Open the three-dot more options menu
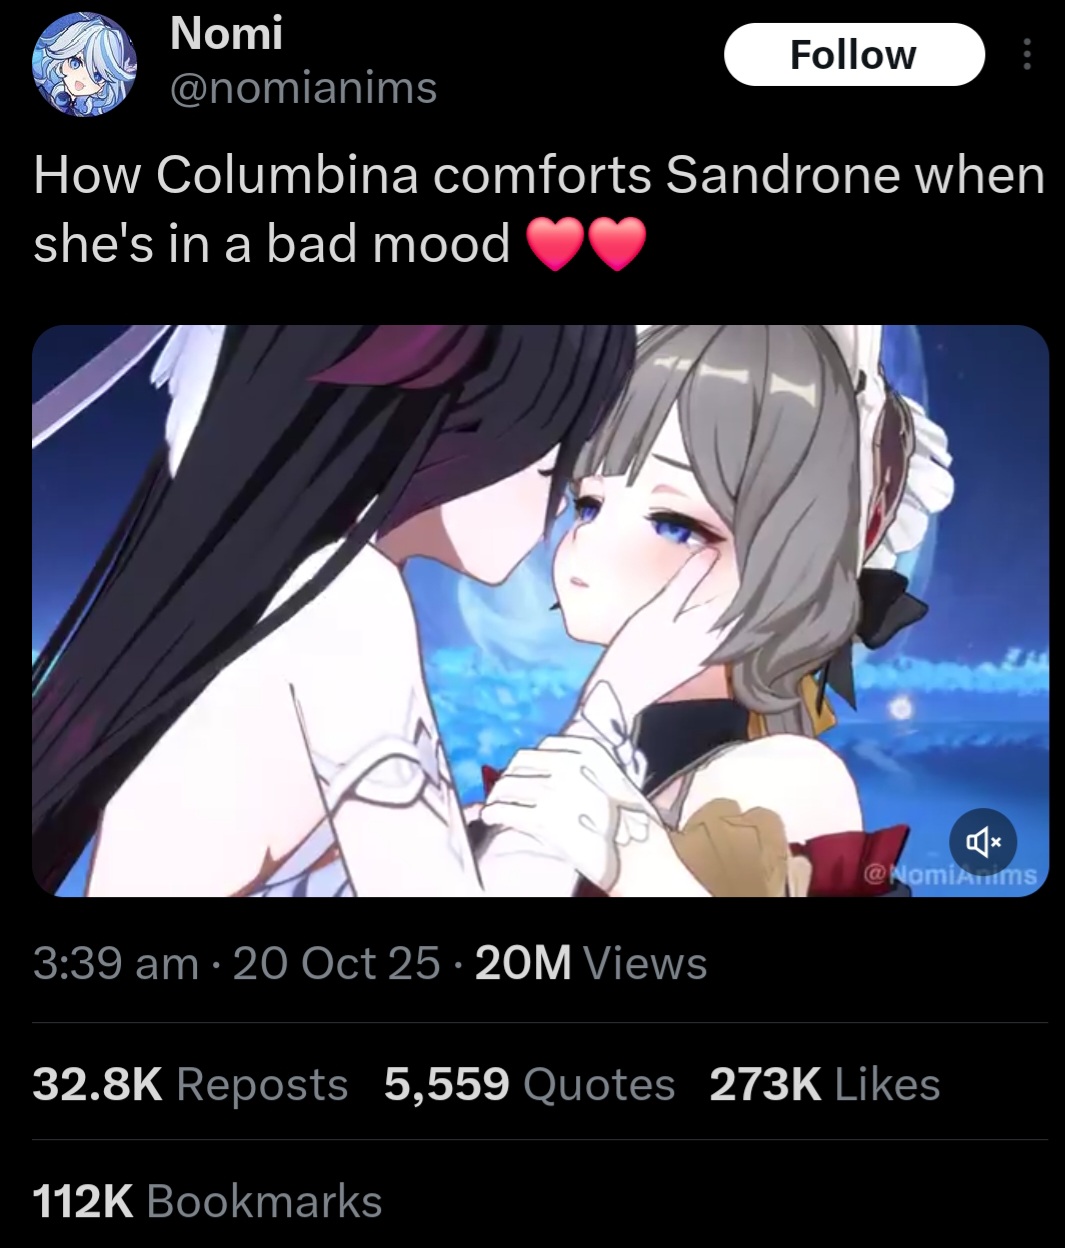The image size is (1065, 1248). (x=1024, y=55)
